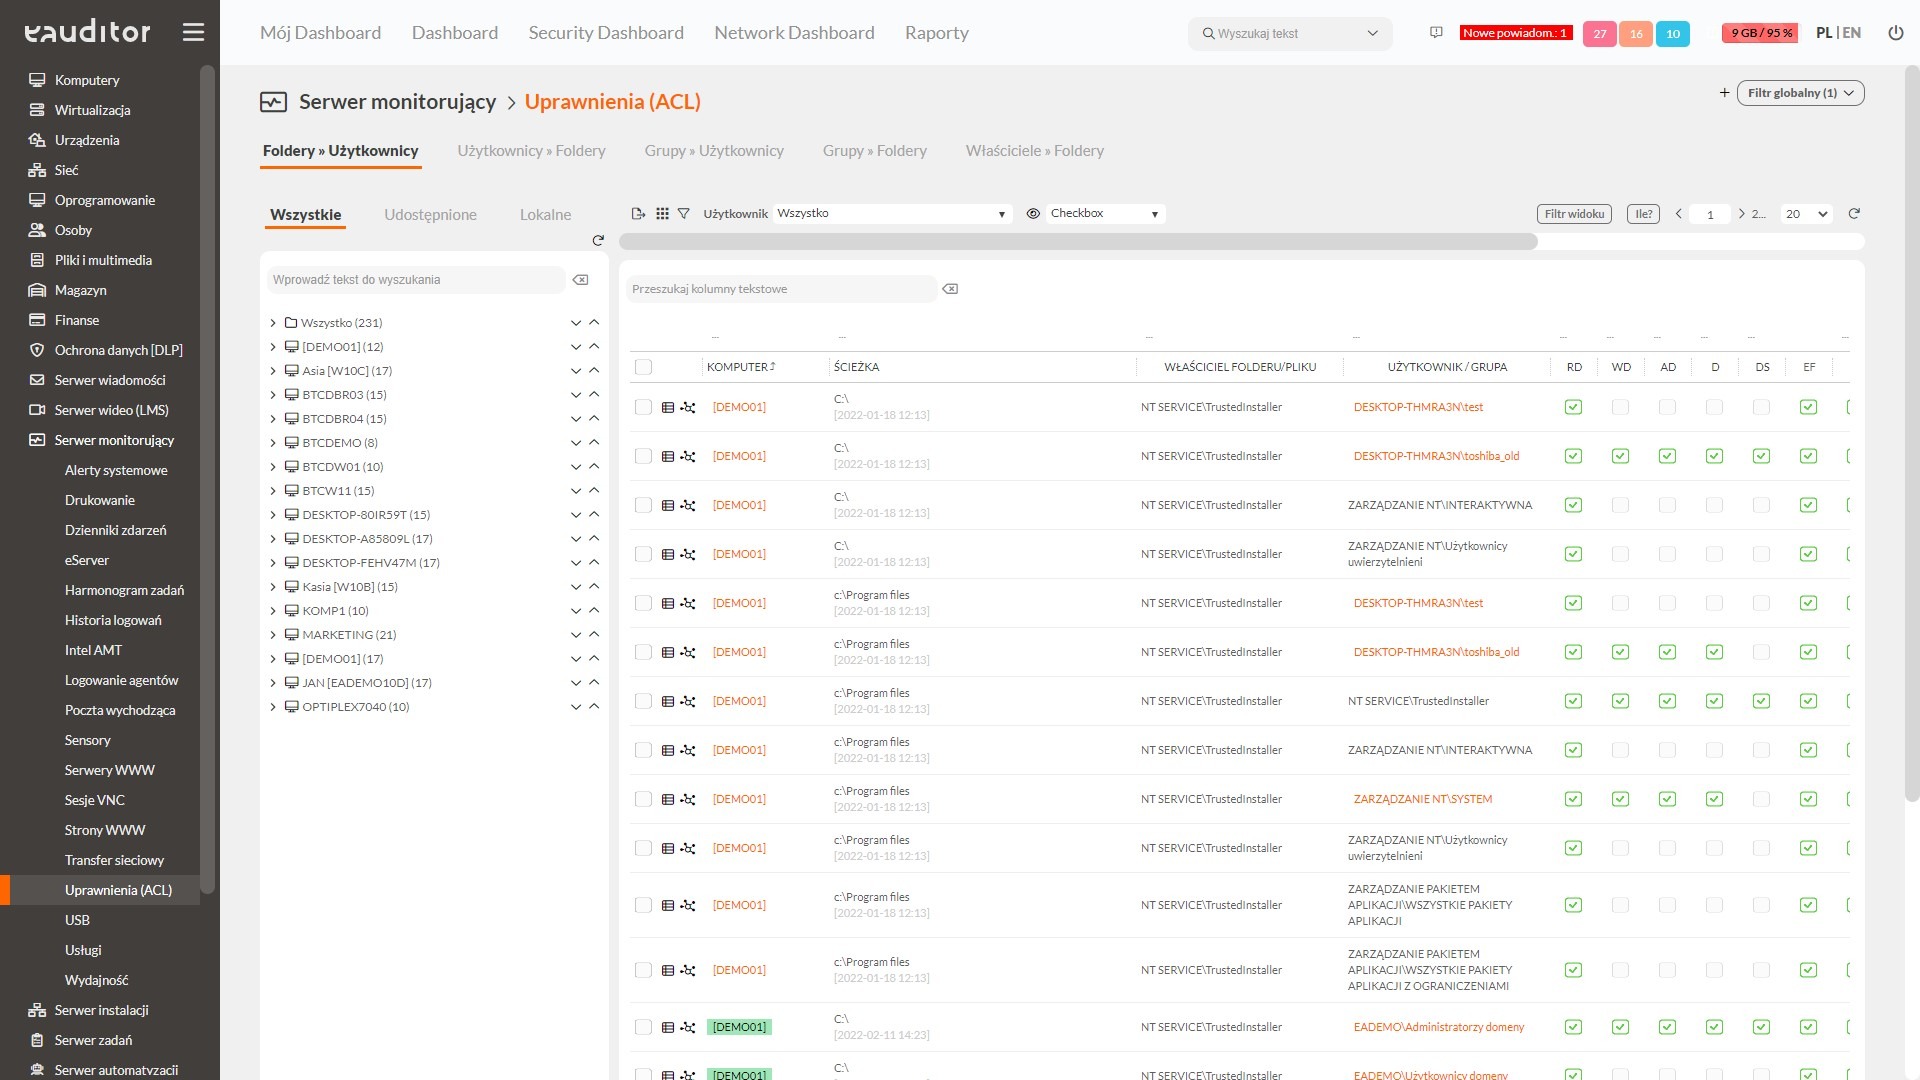The width and height of the screenshot is (1920, 1080).
Task: Enable checkbox for EADEMO\Administratorzy domeny row
Action: [x=642, y=1027]
